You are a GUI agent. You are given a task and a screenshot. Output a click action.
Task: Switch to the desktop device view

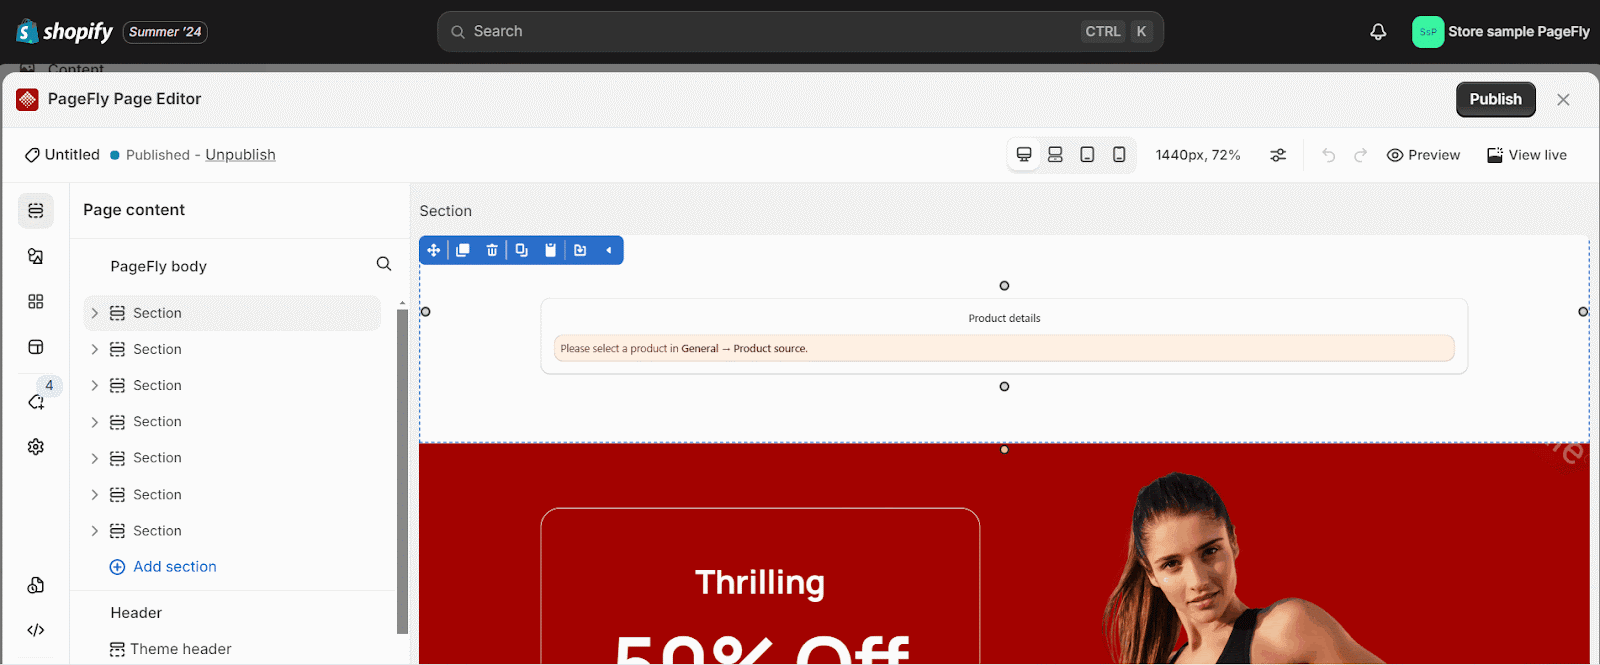pyautogui.click(x=1024, y=155)
